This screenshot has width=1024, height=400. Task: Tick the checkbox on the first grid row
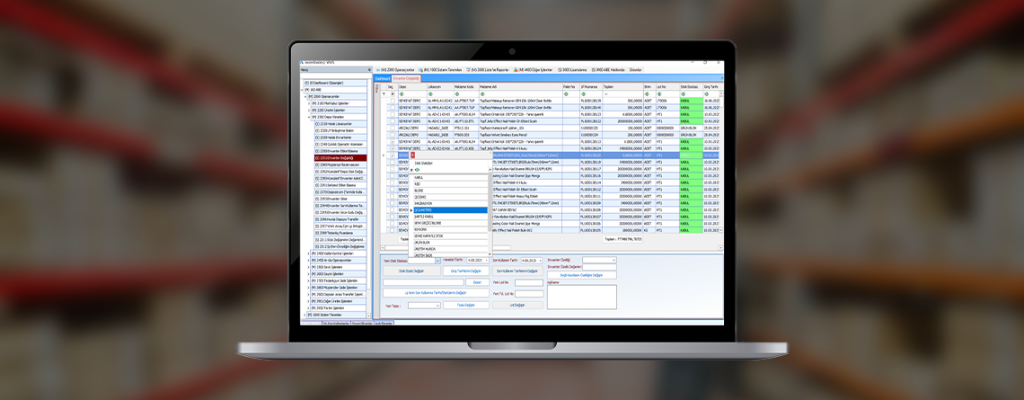click(x=390, y=101)
